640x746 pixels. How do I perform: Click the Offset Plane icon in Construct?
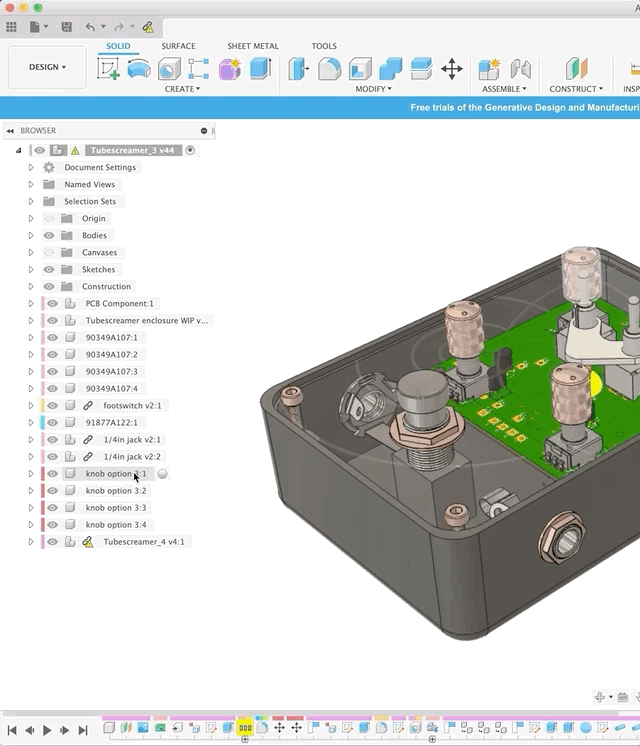(x=577, y=68)
